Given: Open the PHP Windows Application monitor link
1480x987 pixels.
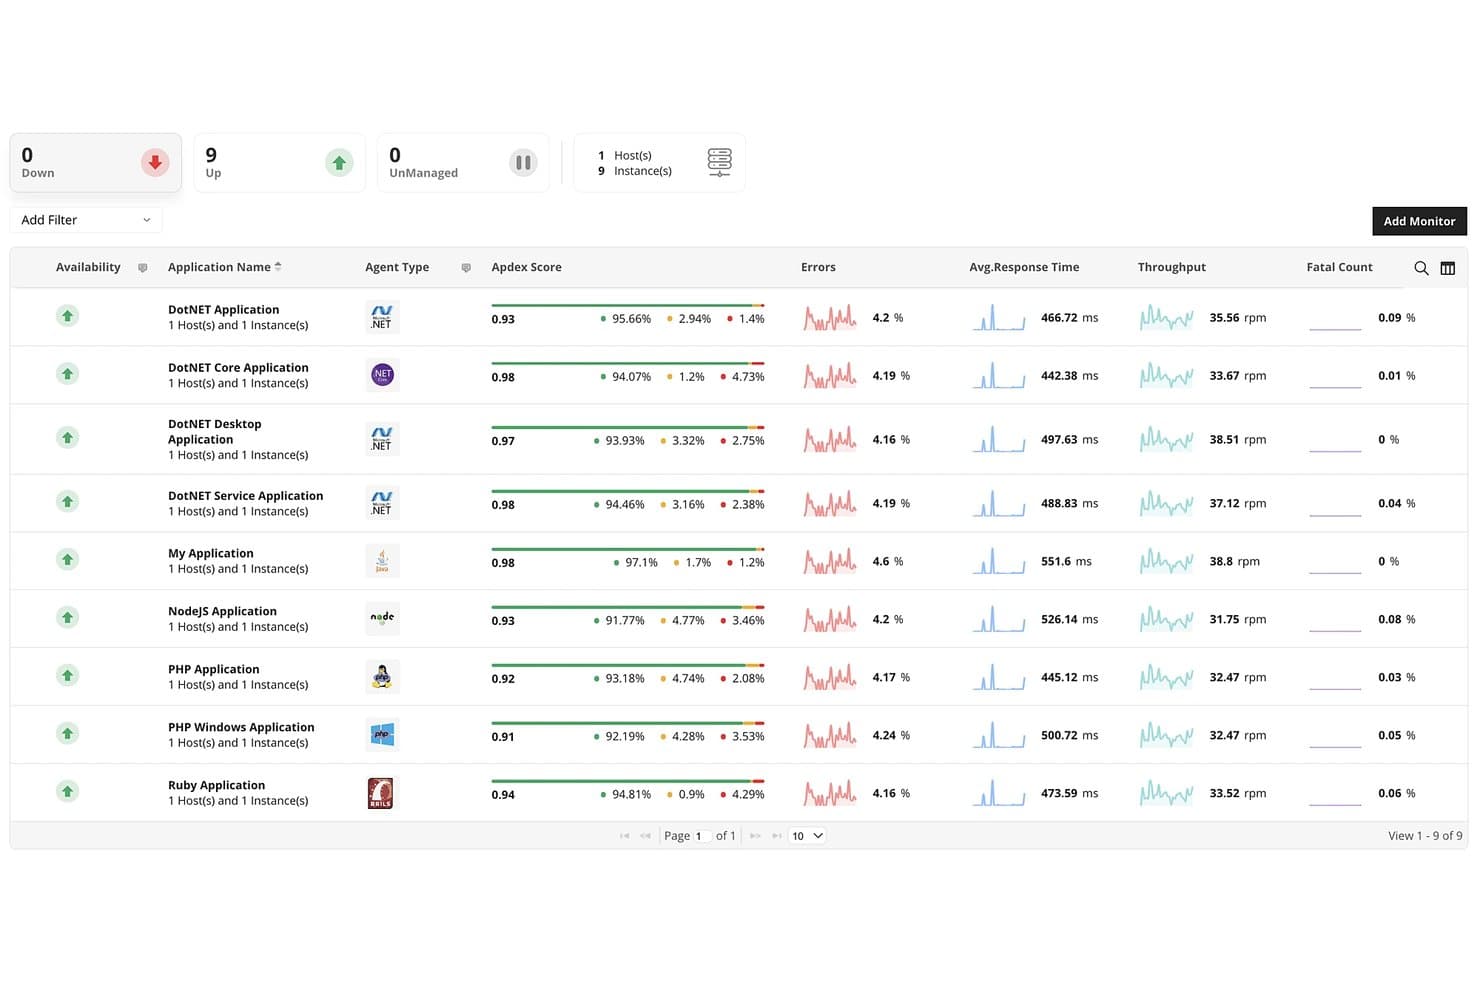Looking at the screenshot, I should (241, 728).
